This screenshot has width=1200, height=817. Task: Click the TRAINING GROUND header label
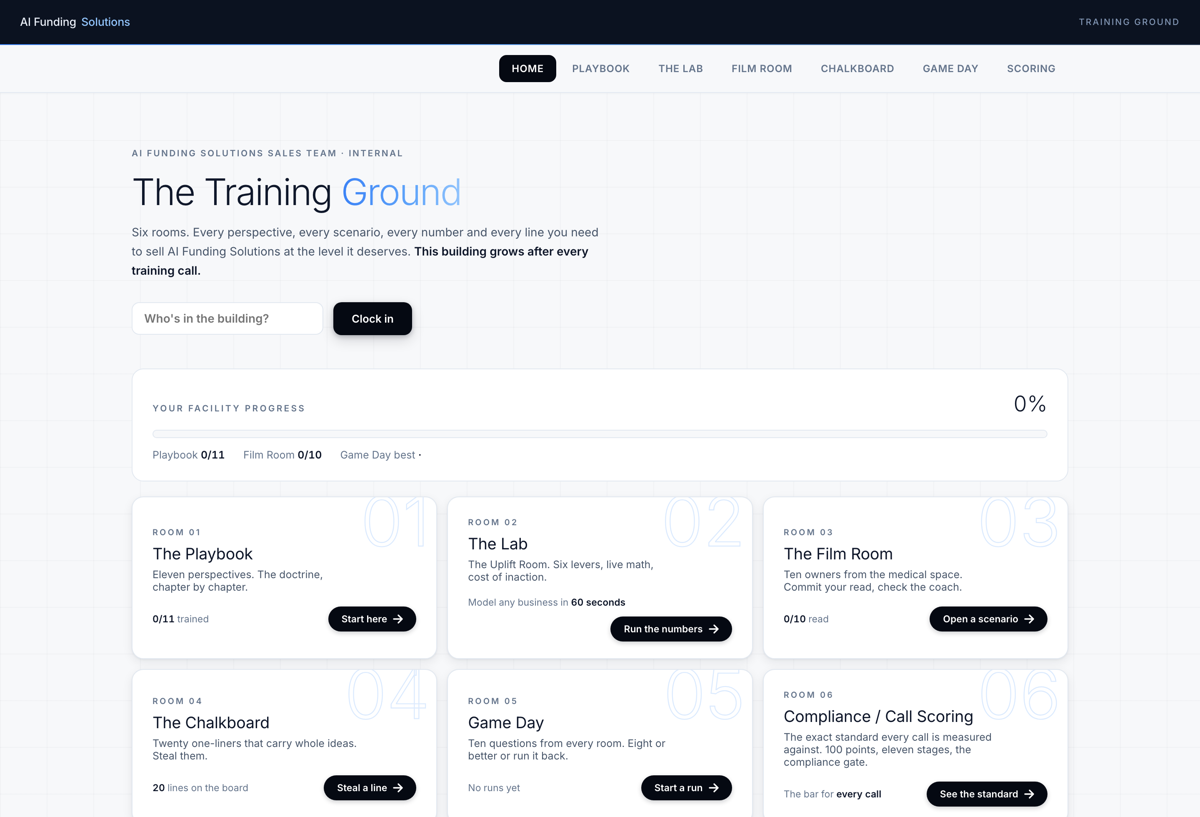tap(1129, 22)
